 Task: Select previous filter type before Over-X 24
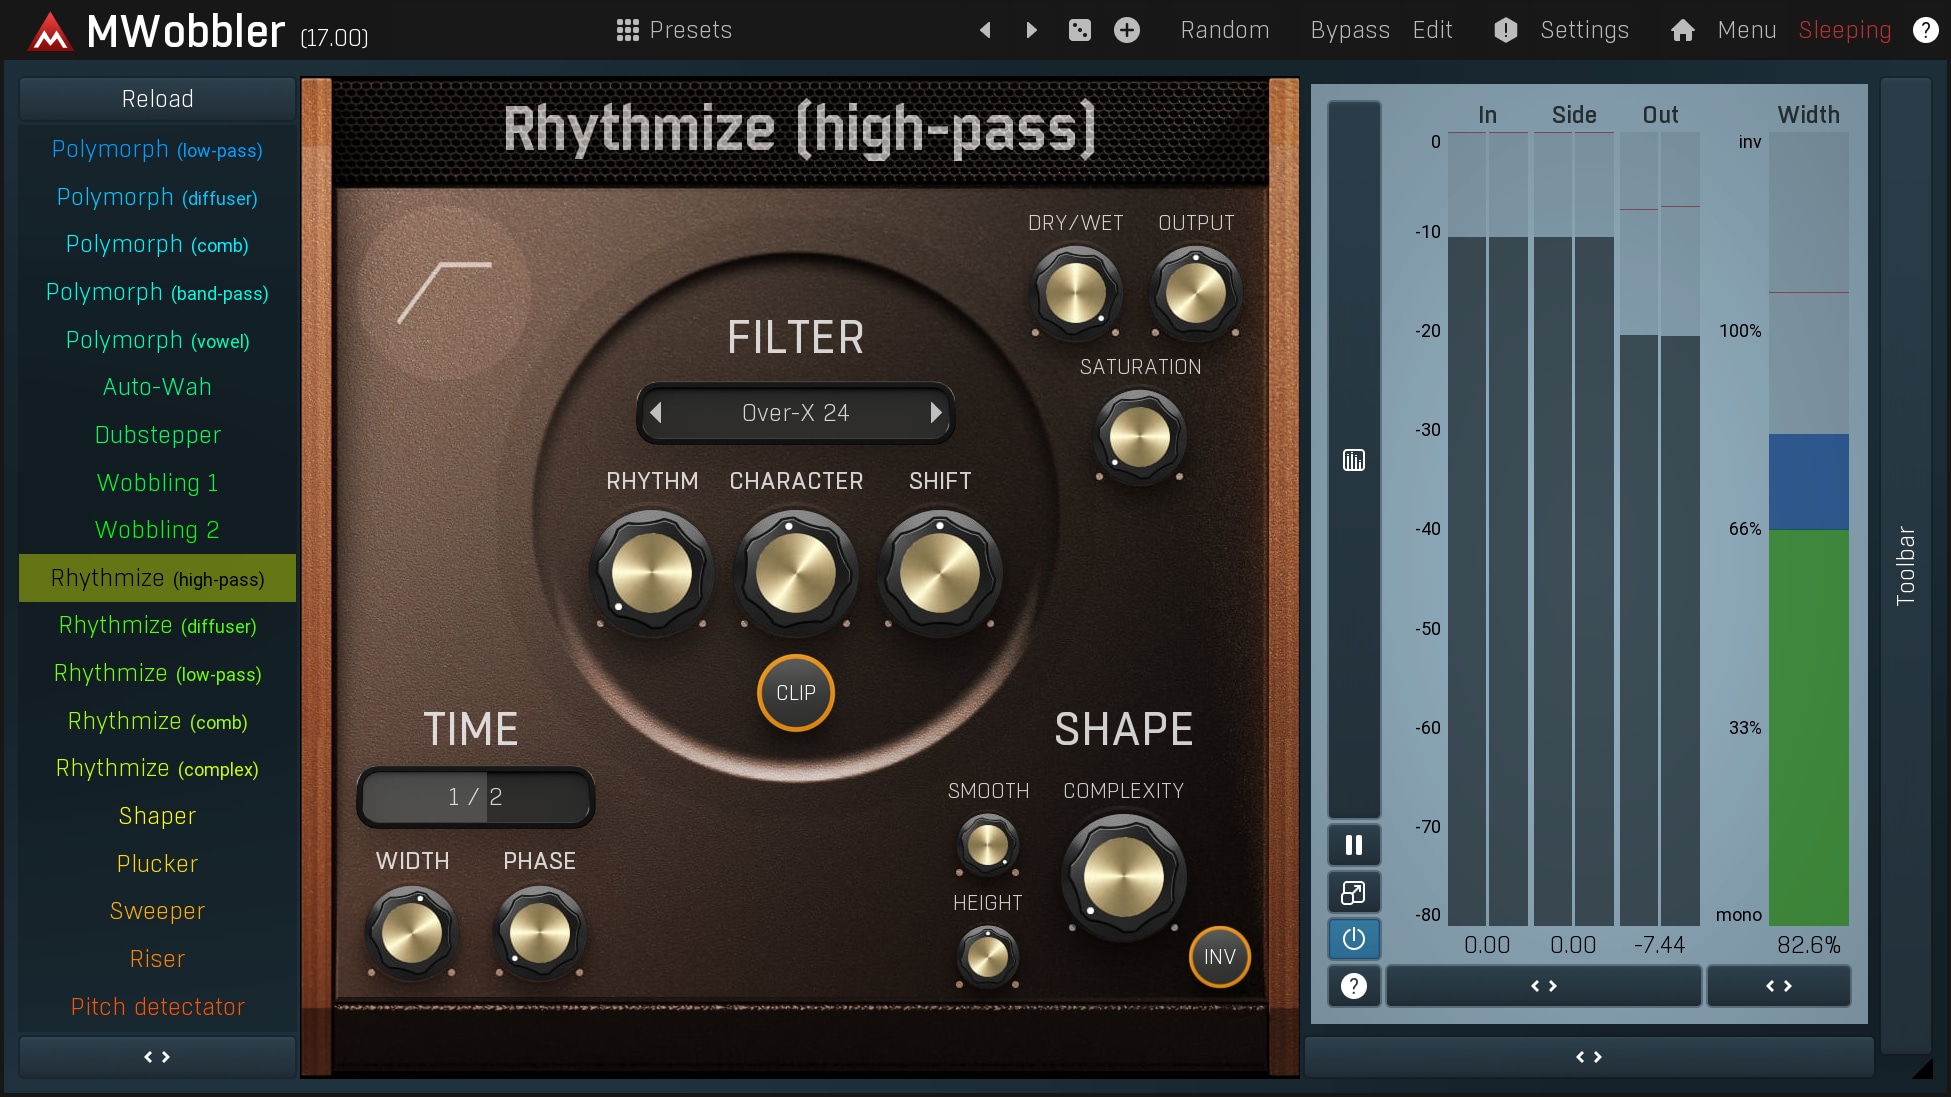tap(656, 413)
